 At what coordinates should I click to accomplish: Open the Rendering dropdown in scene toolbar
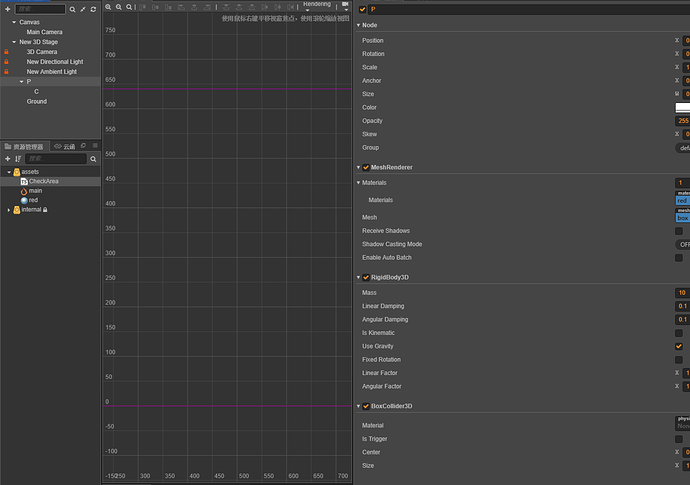coord(317,5)
